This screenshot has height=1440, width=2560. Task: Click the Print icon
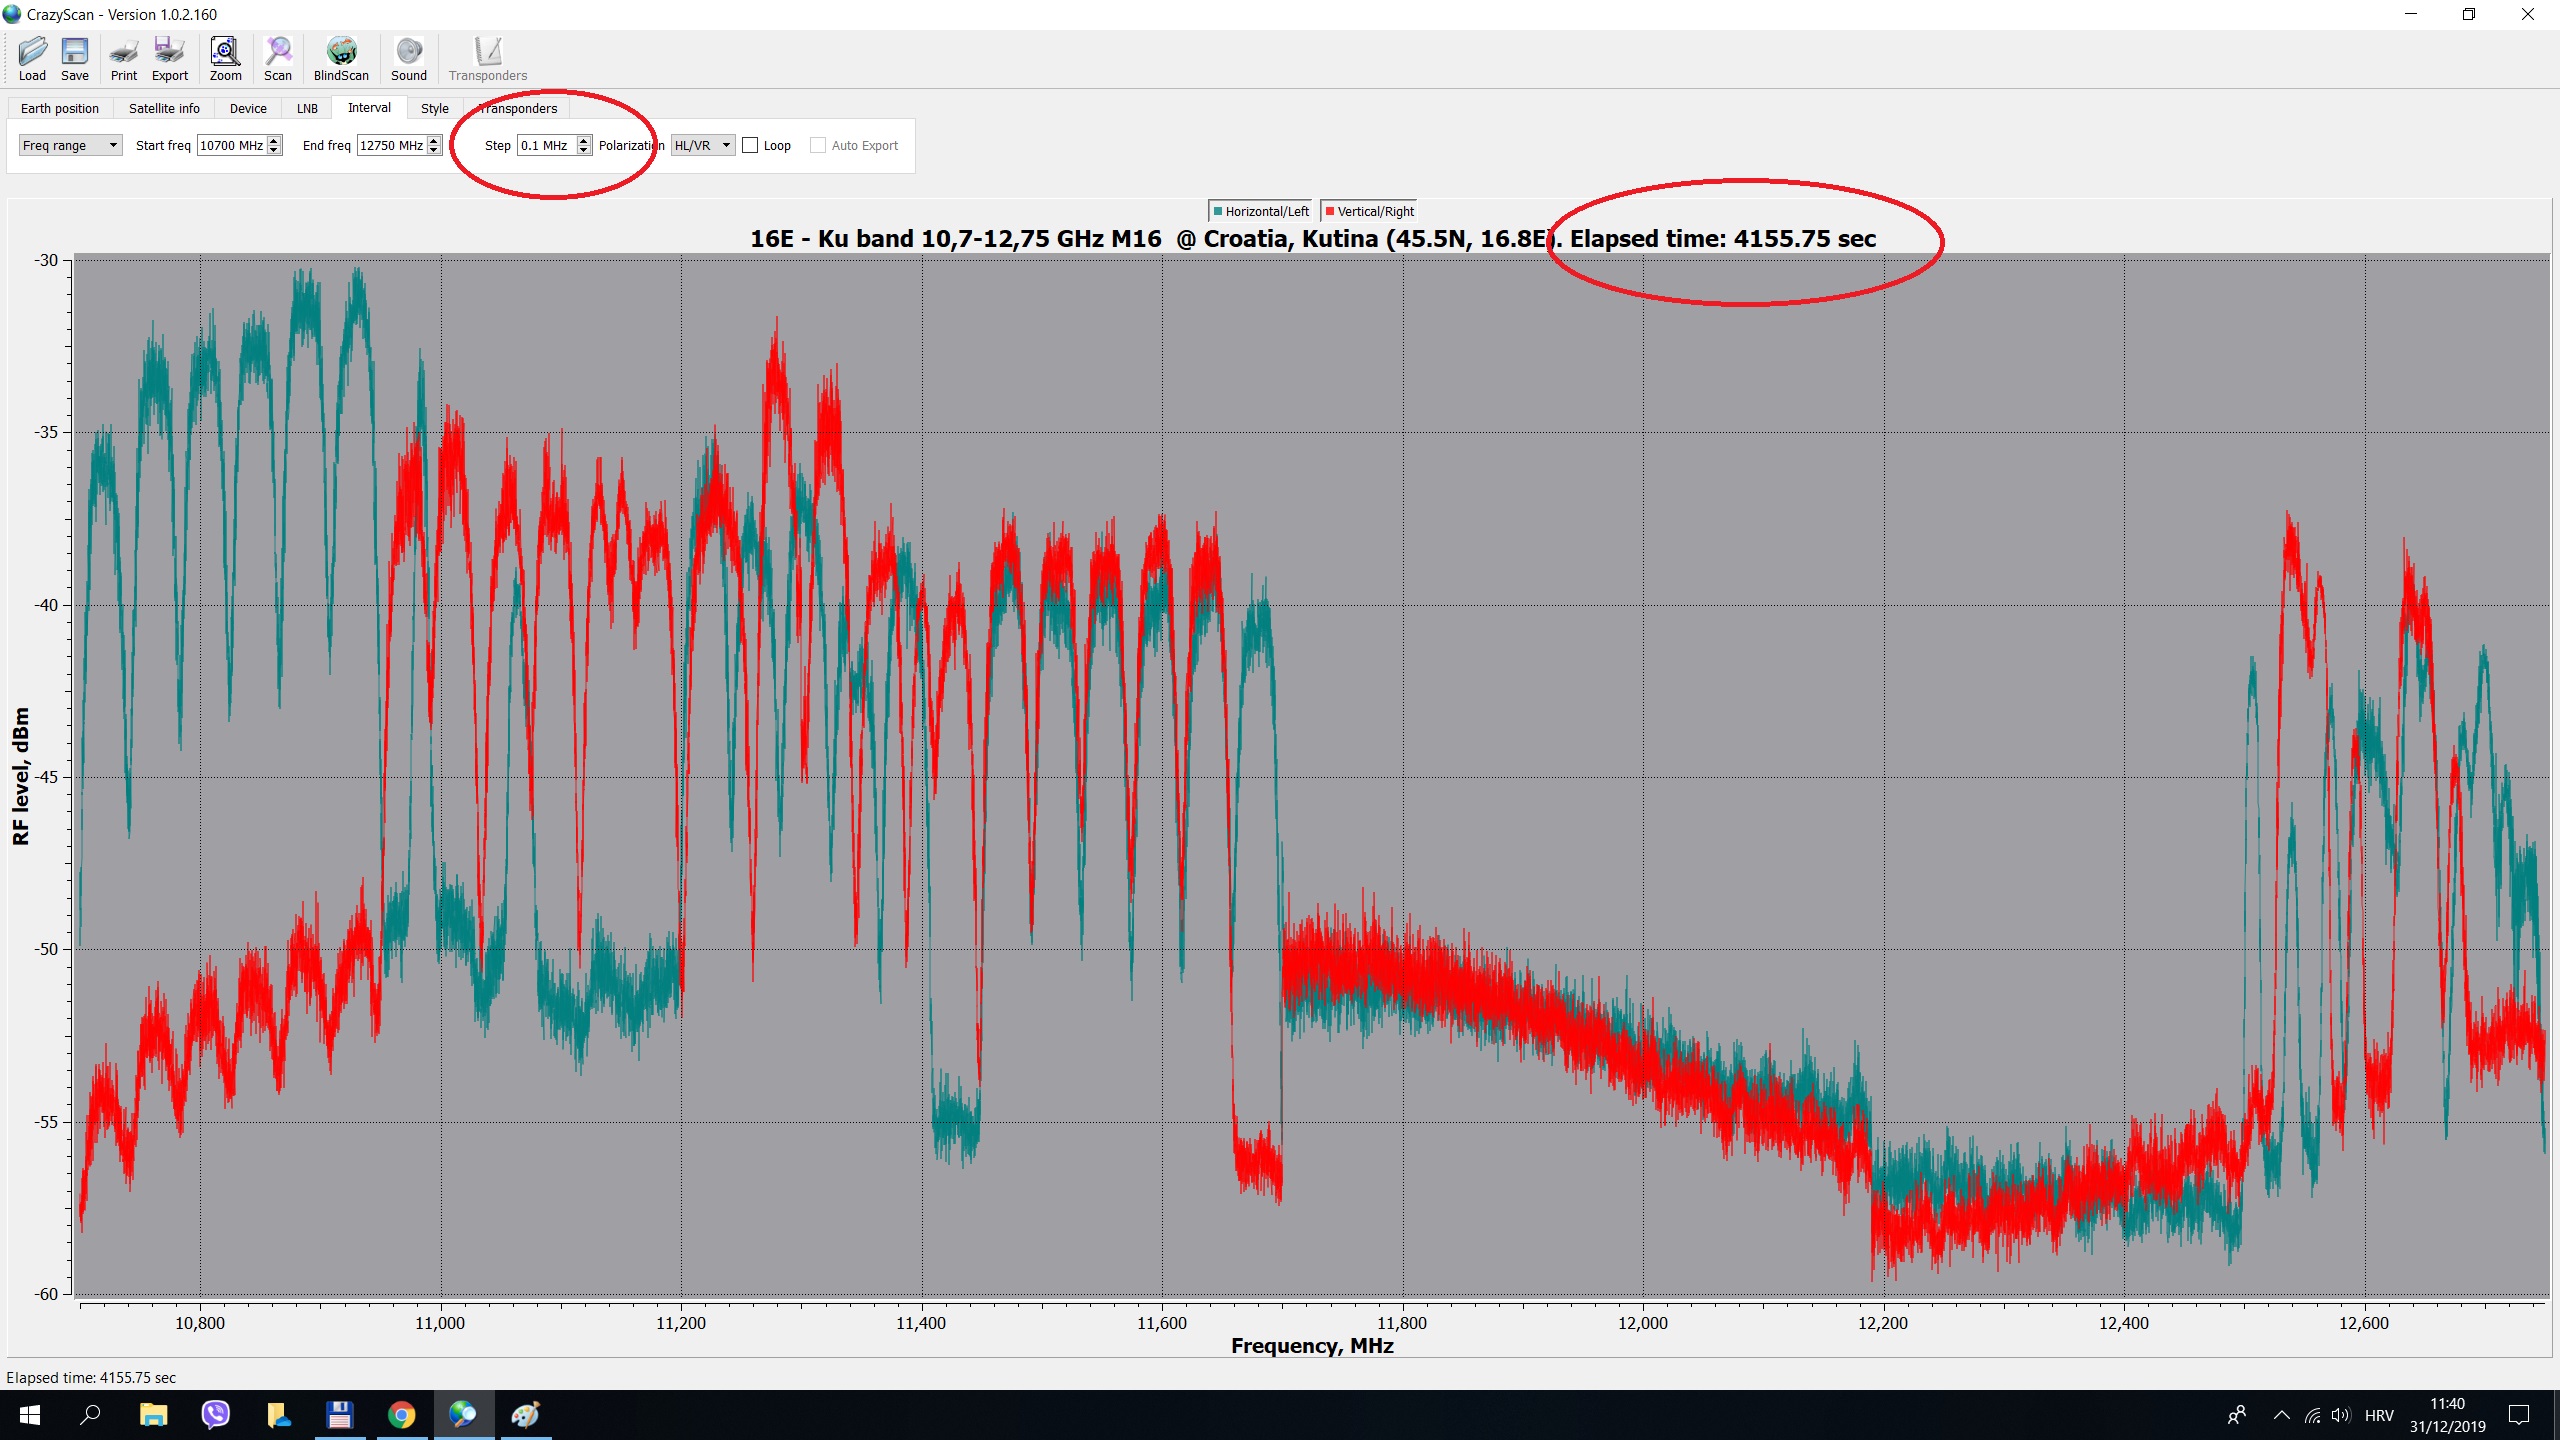[x=124, y=59]
